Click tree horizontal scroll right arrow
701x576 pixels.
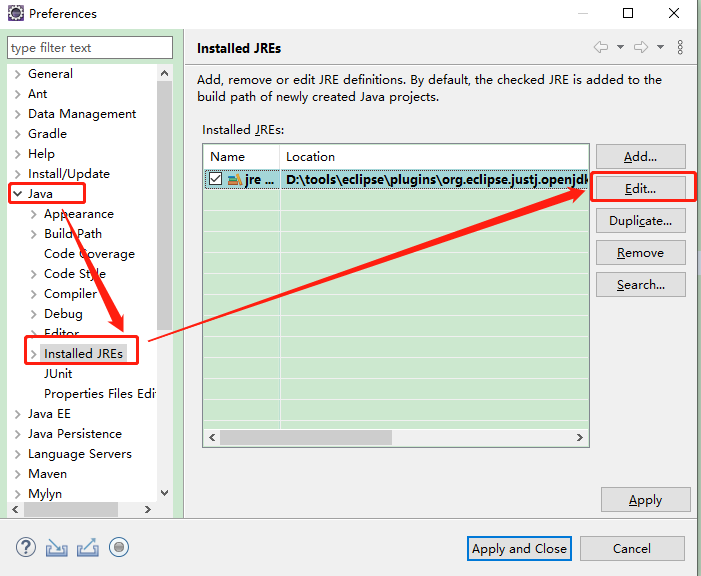click(148, 509)
